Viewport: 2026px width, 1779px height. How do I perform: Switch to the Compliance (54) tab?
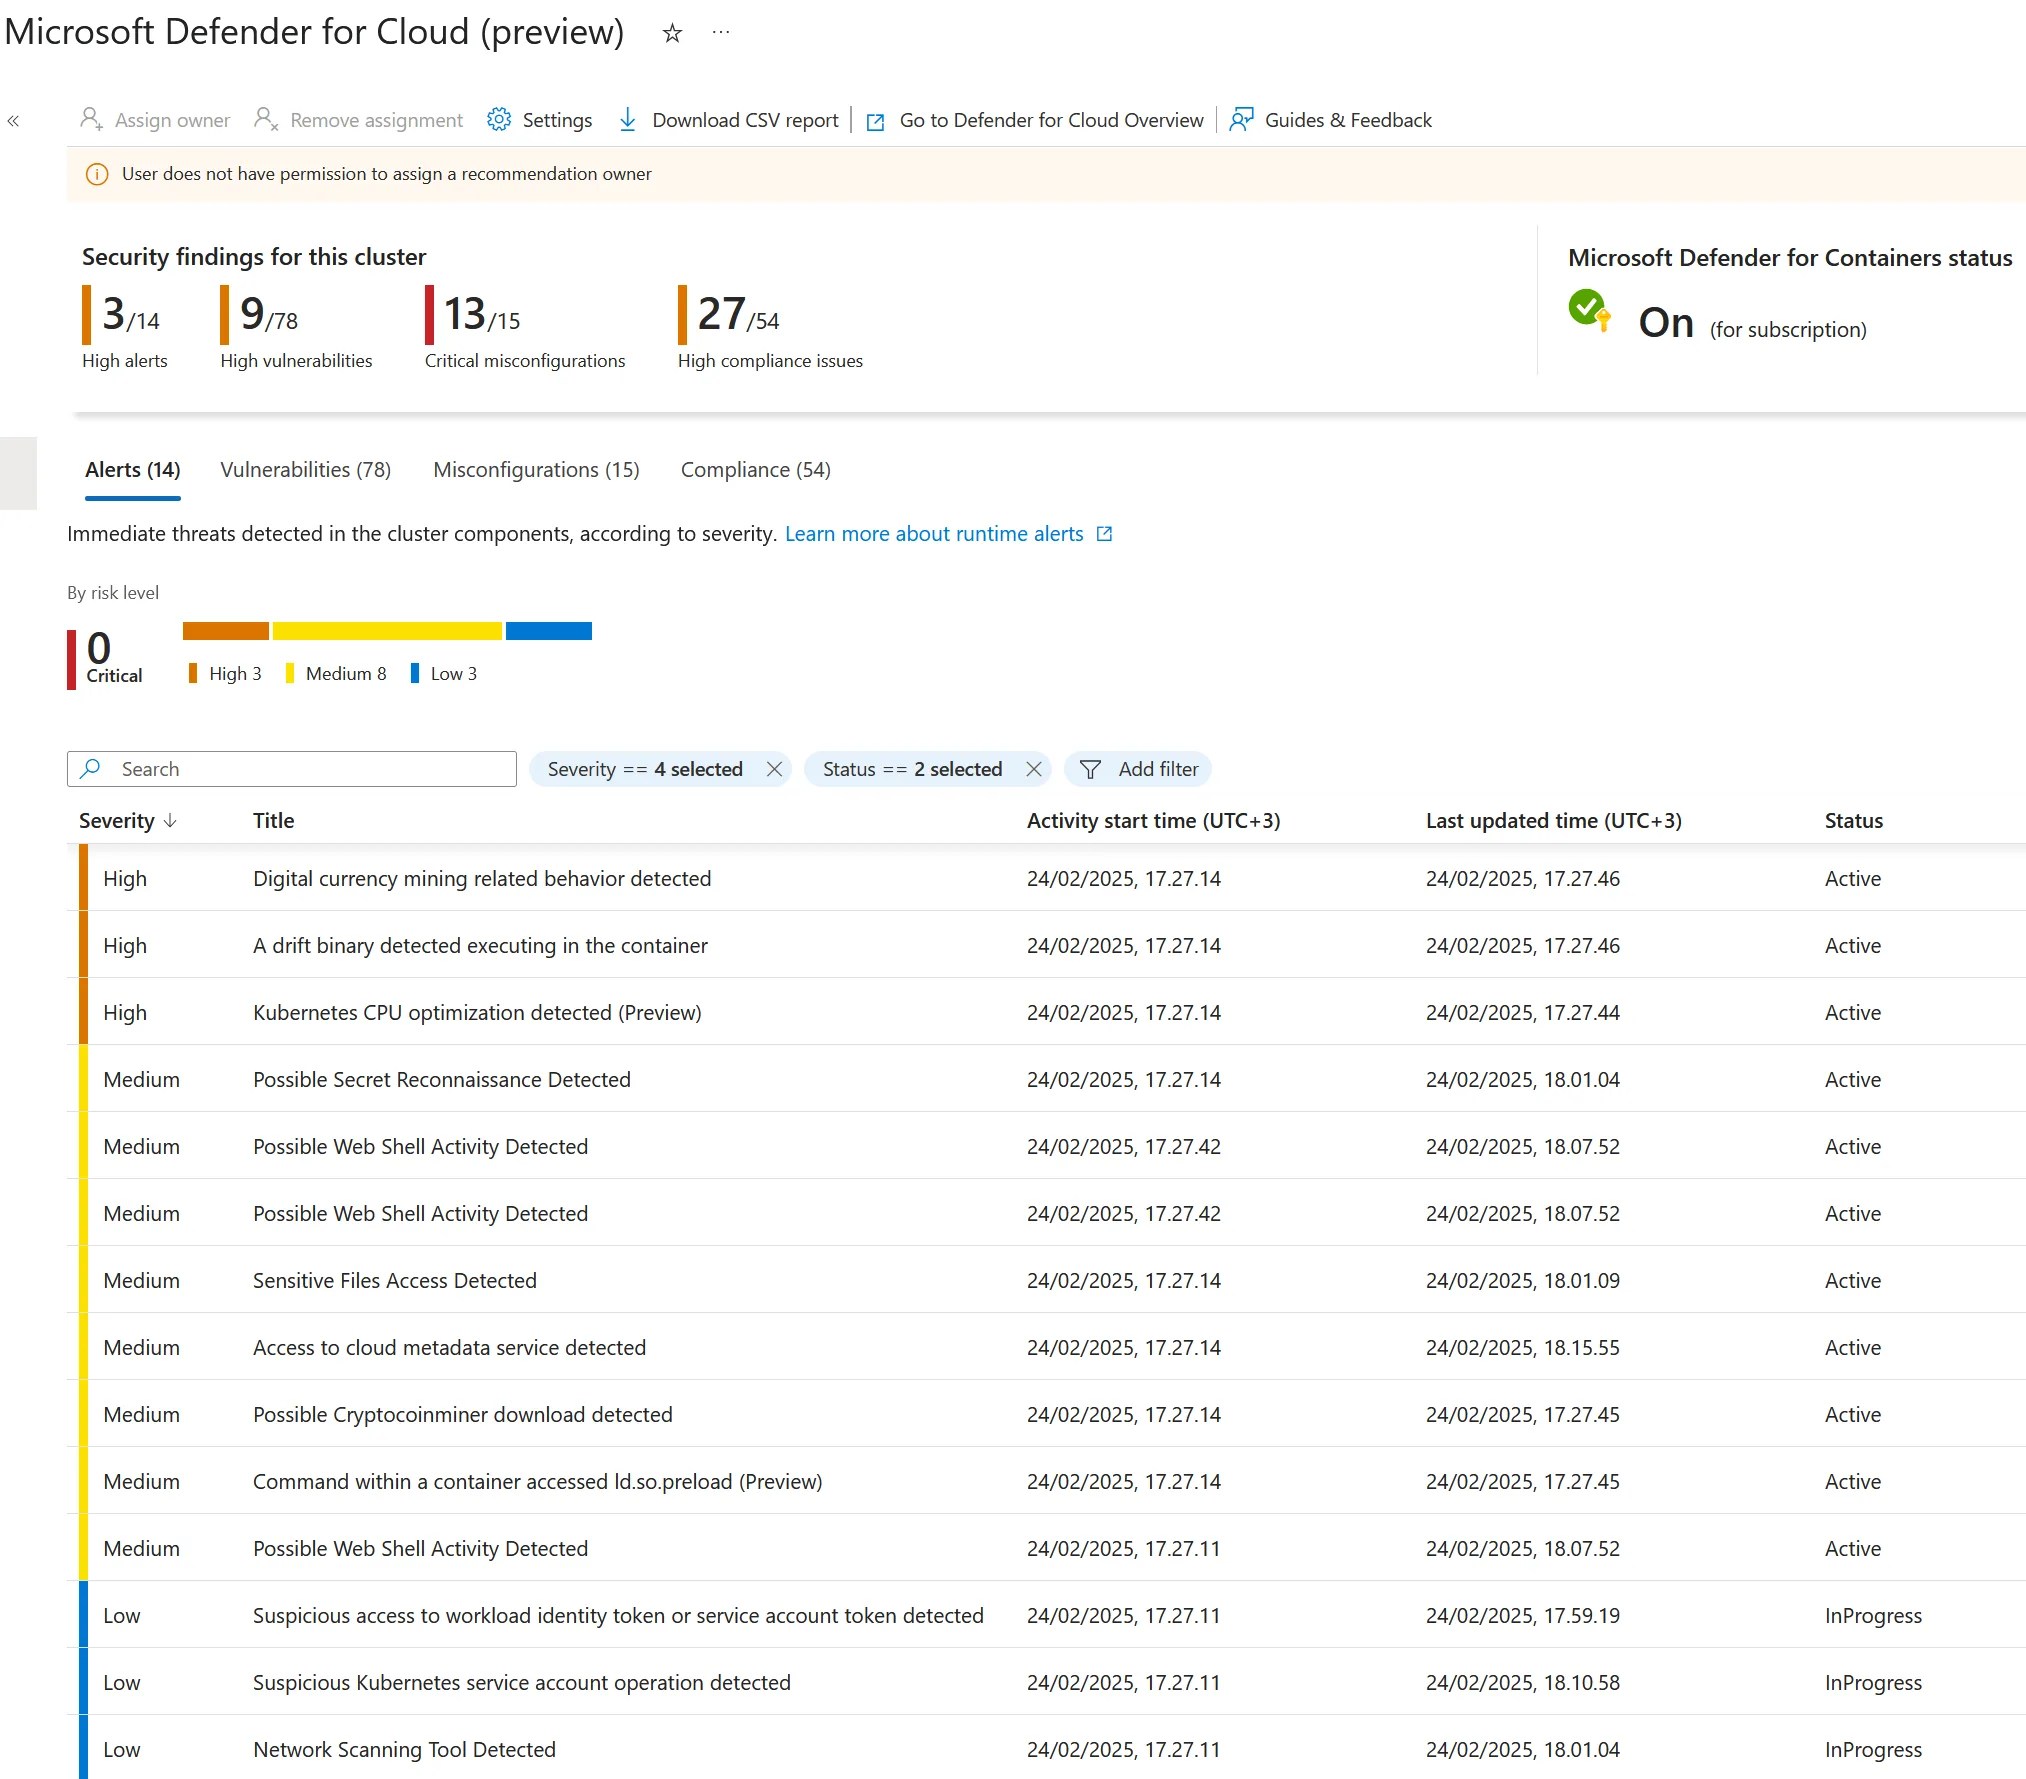755,470
